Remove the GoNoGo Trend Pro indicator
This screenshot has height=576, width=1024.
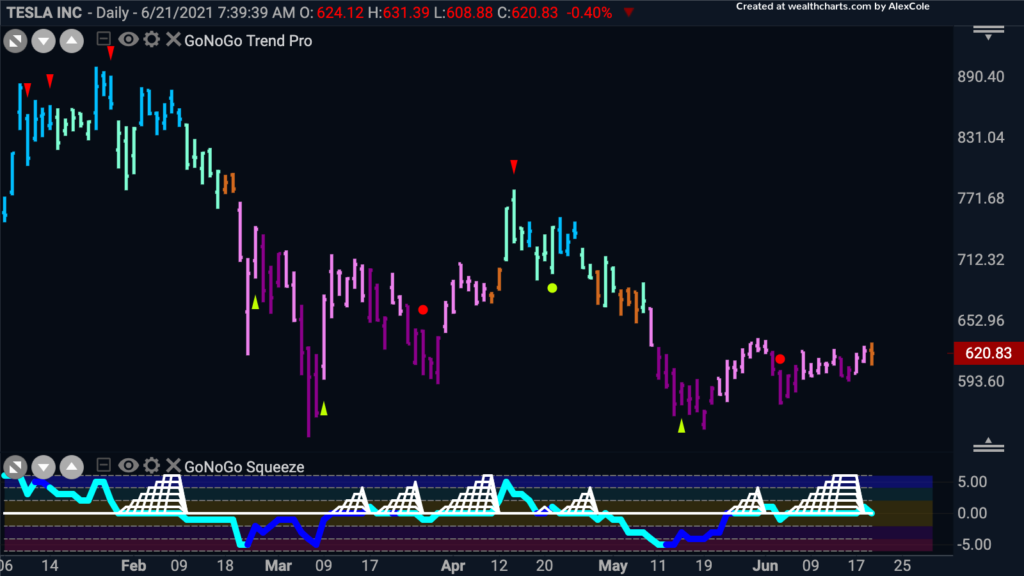pyautogui.click(x=173, y=39)
